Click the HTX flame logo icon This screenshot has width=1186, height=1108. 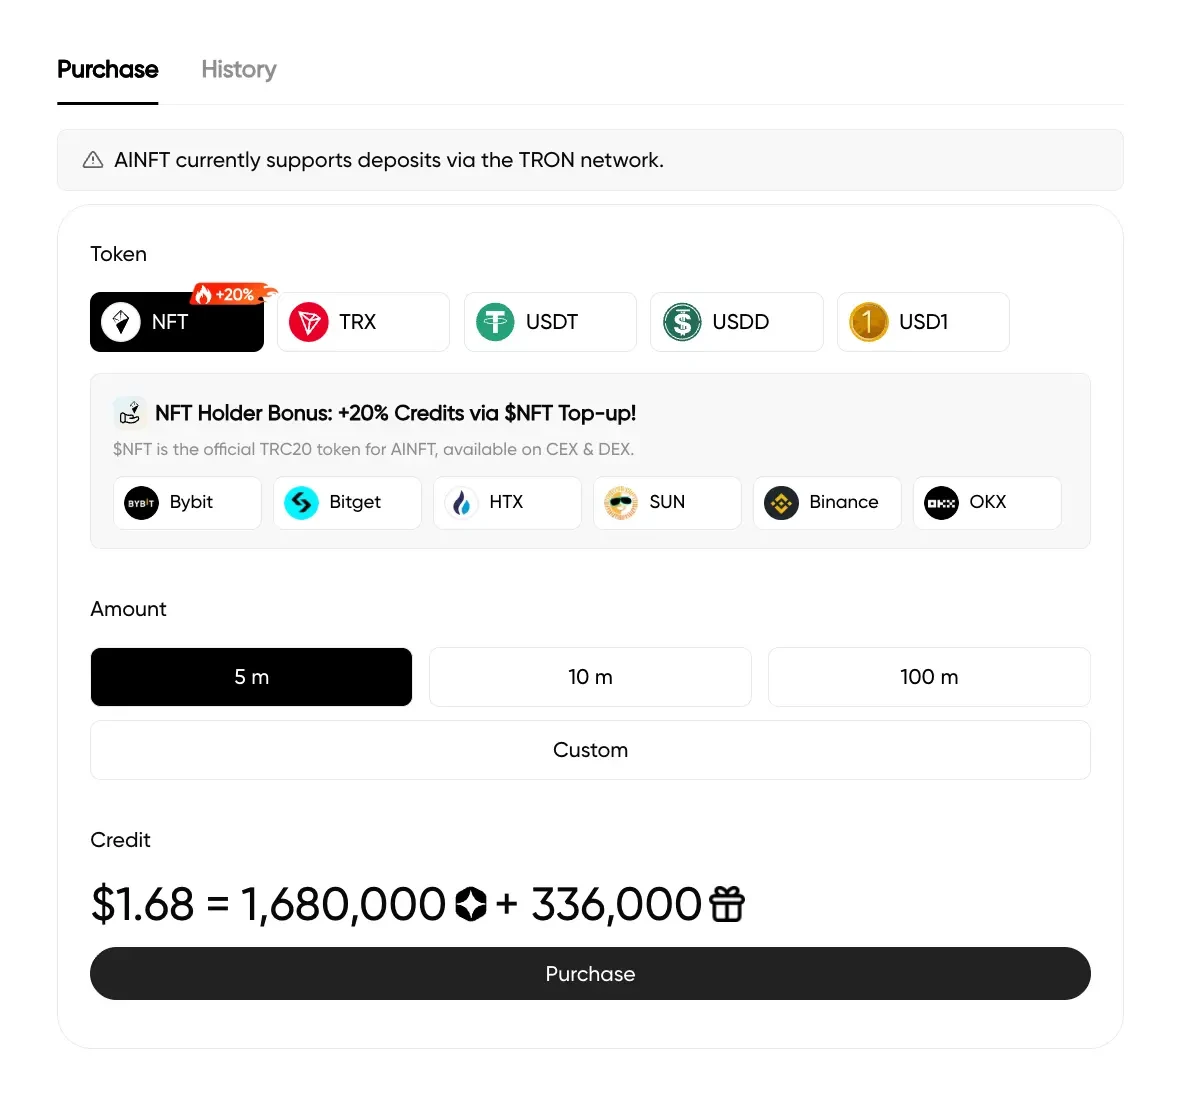pyautogui.click(x=461, y=503)
